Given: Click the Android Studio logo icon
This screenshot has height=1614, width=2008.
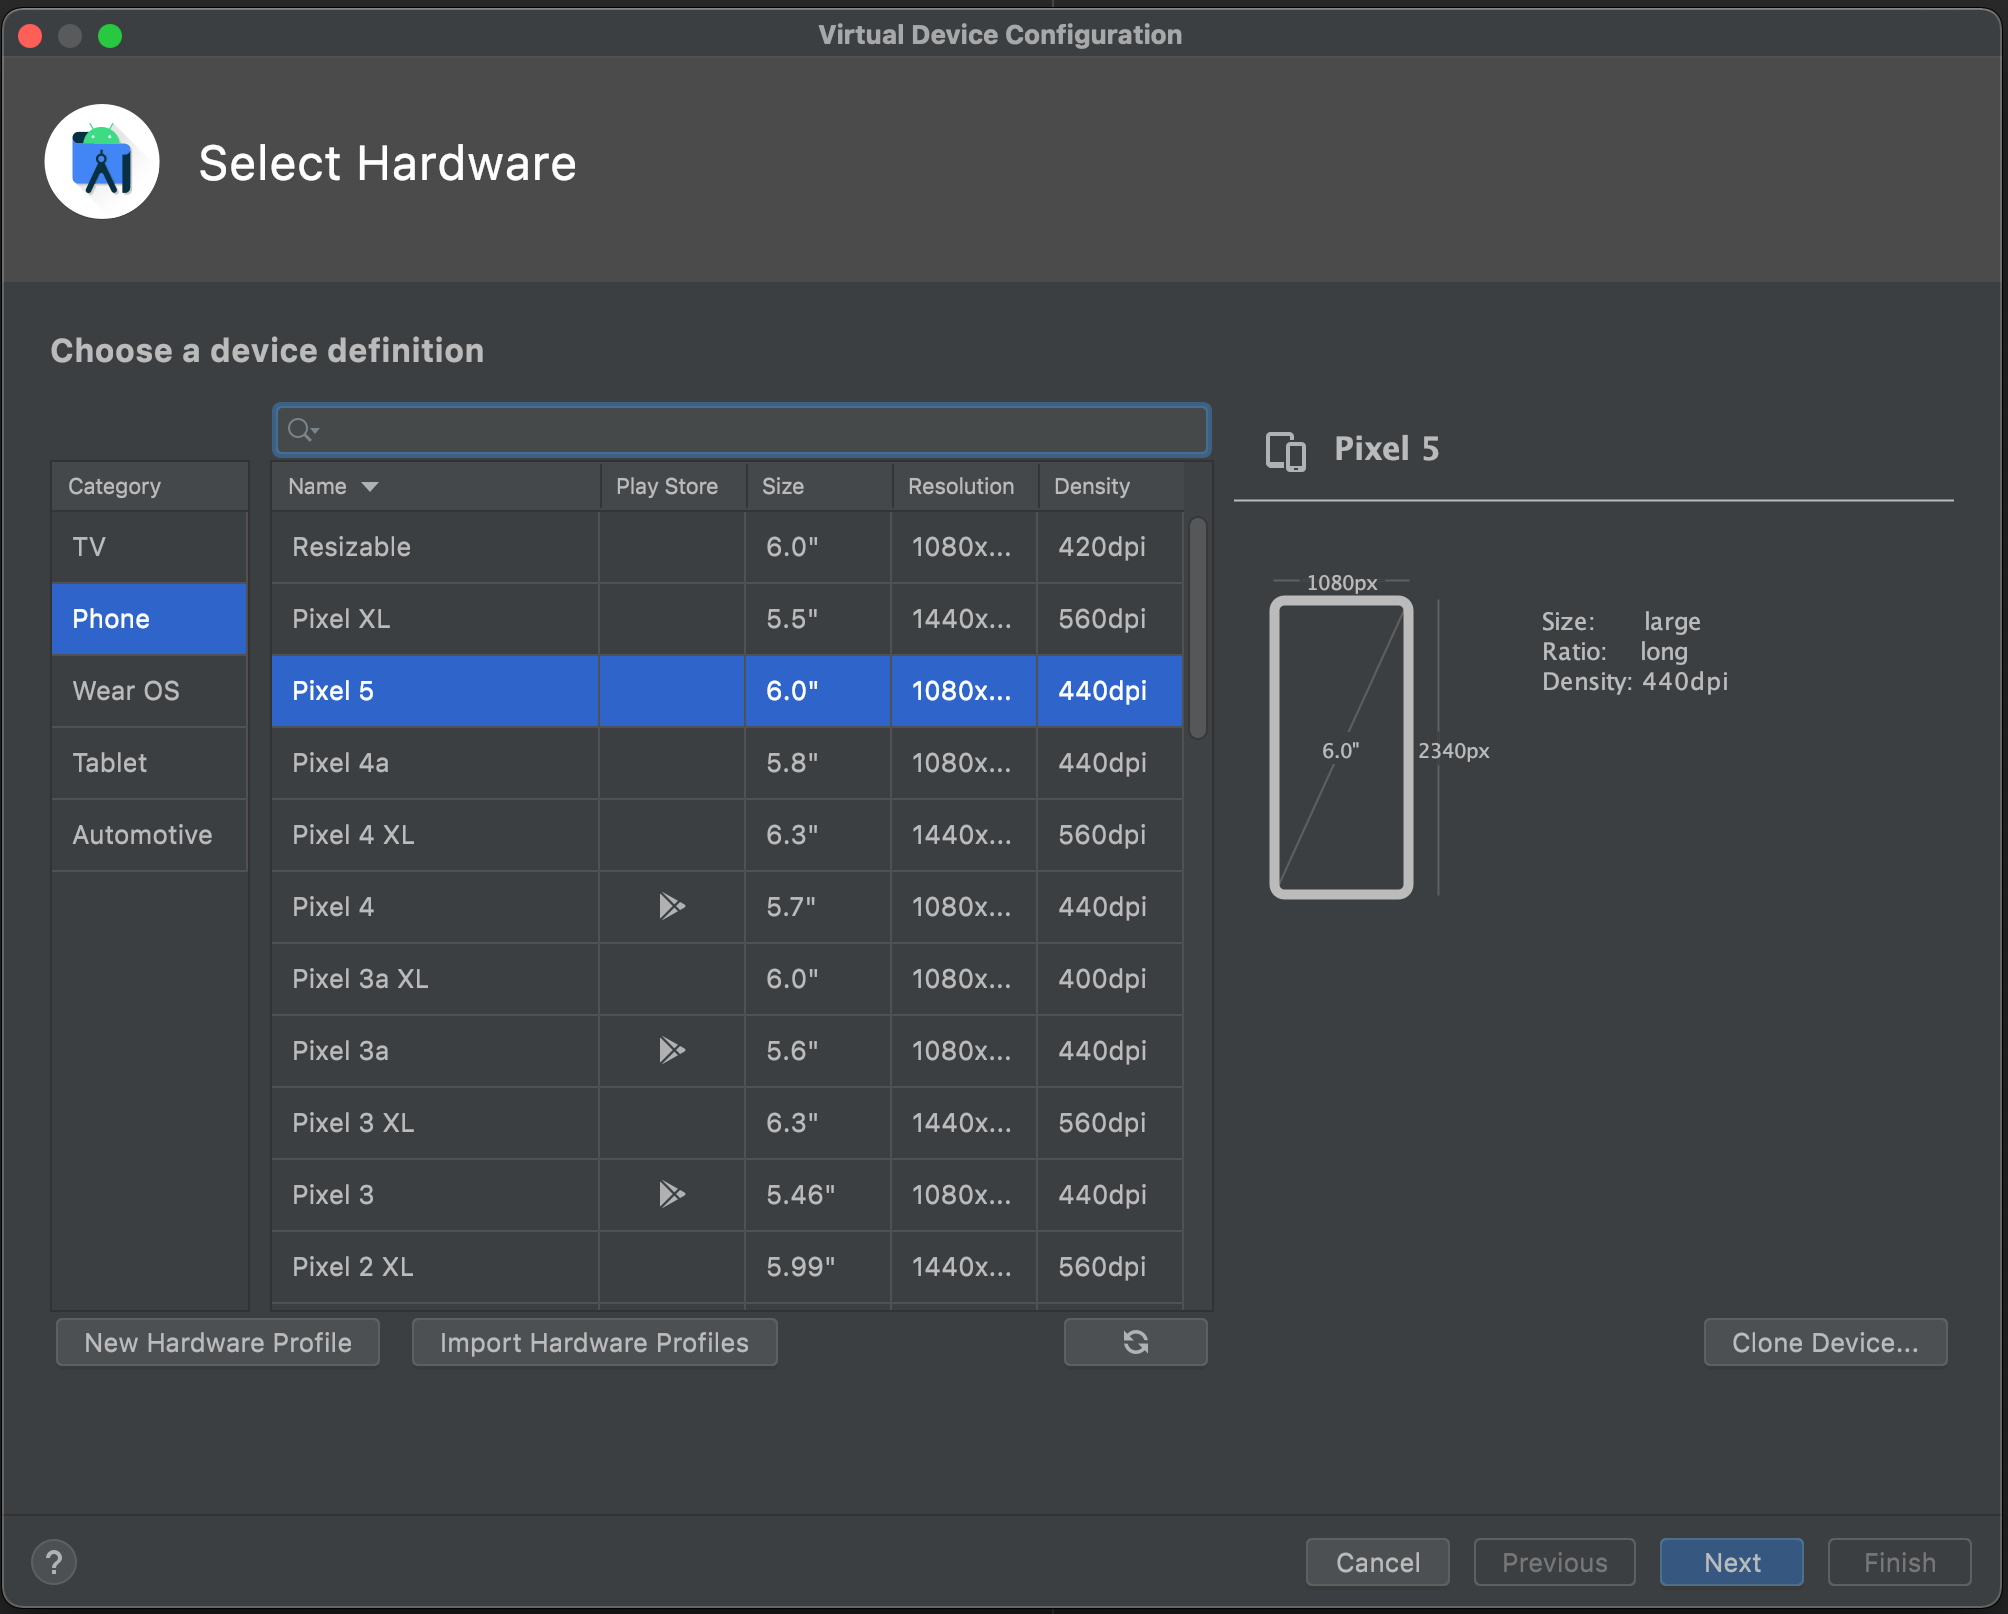Looking at the screenshot, I should click(102, 162).
